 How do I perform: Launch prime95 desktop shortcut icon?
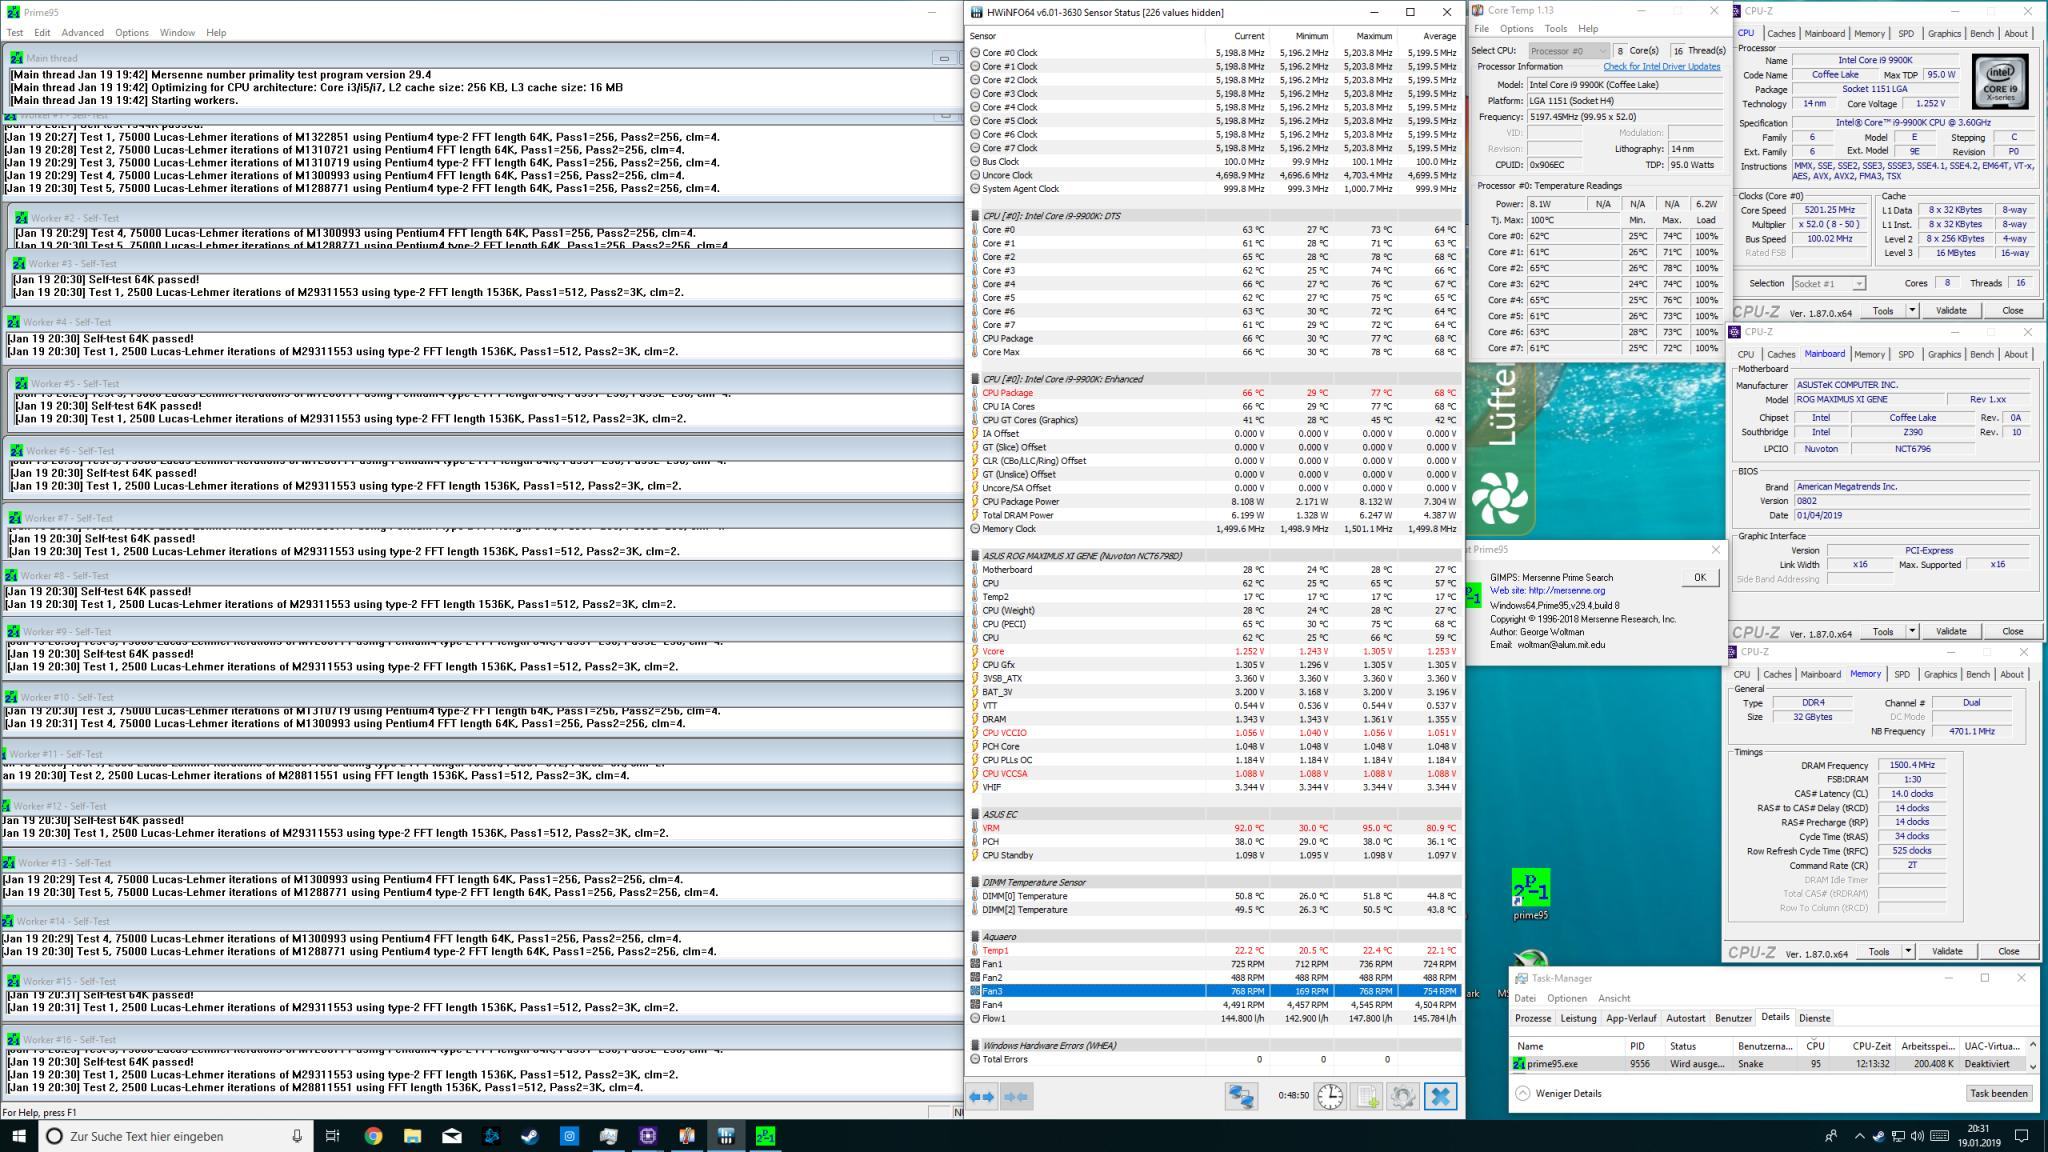click(1530, 893)
